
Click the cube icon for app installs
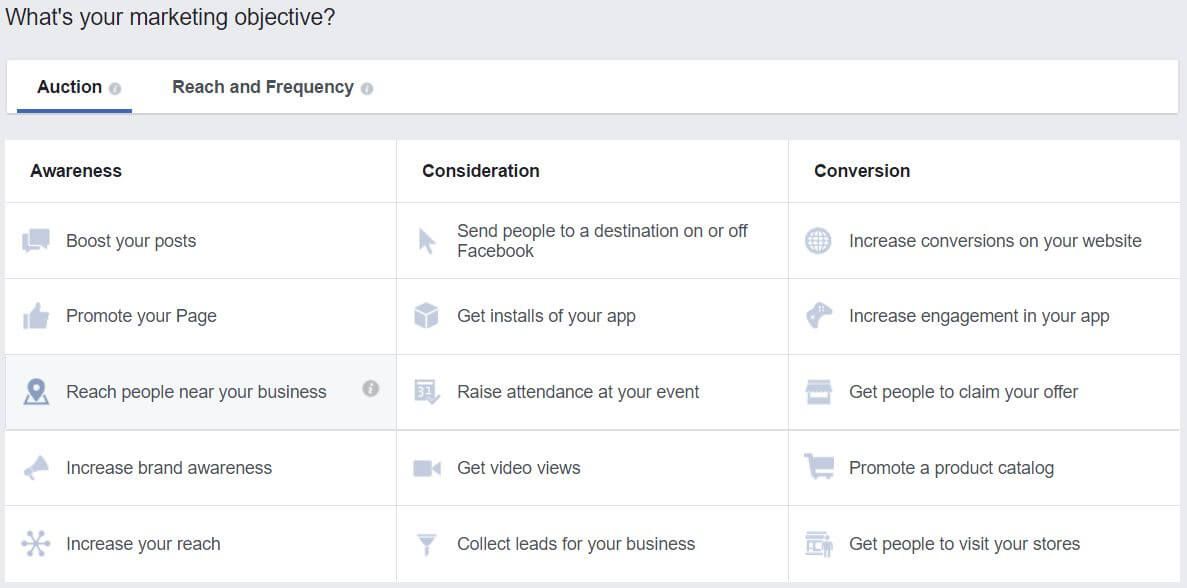[x=426, y=316]
